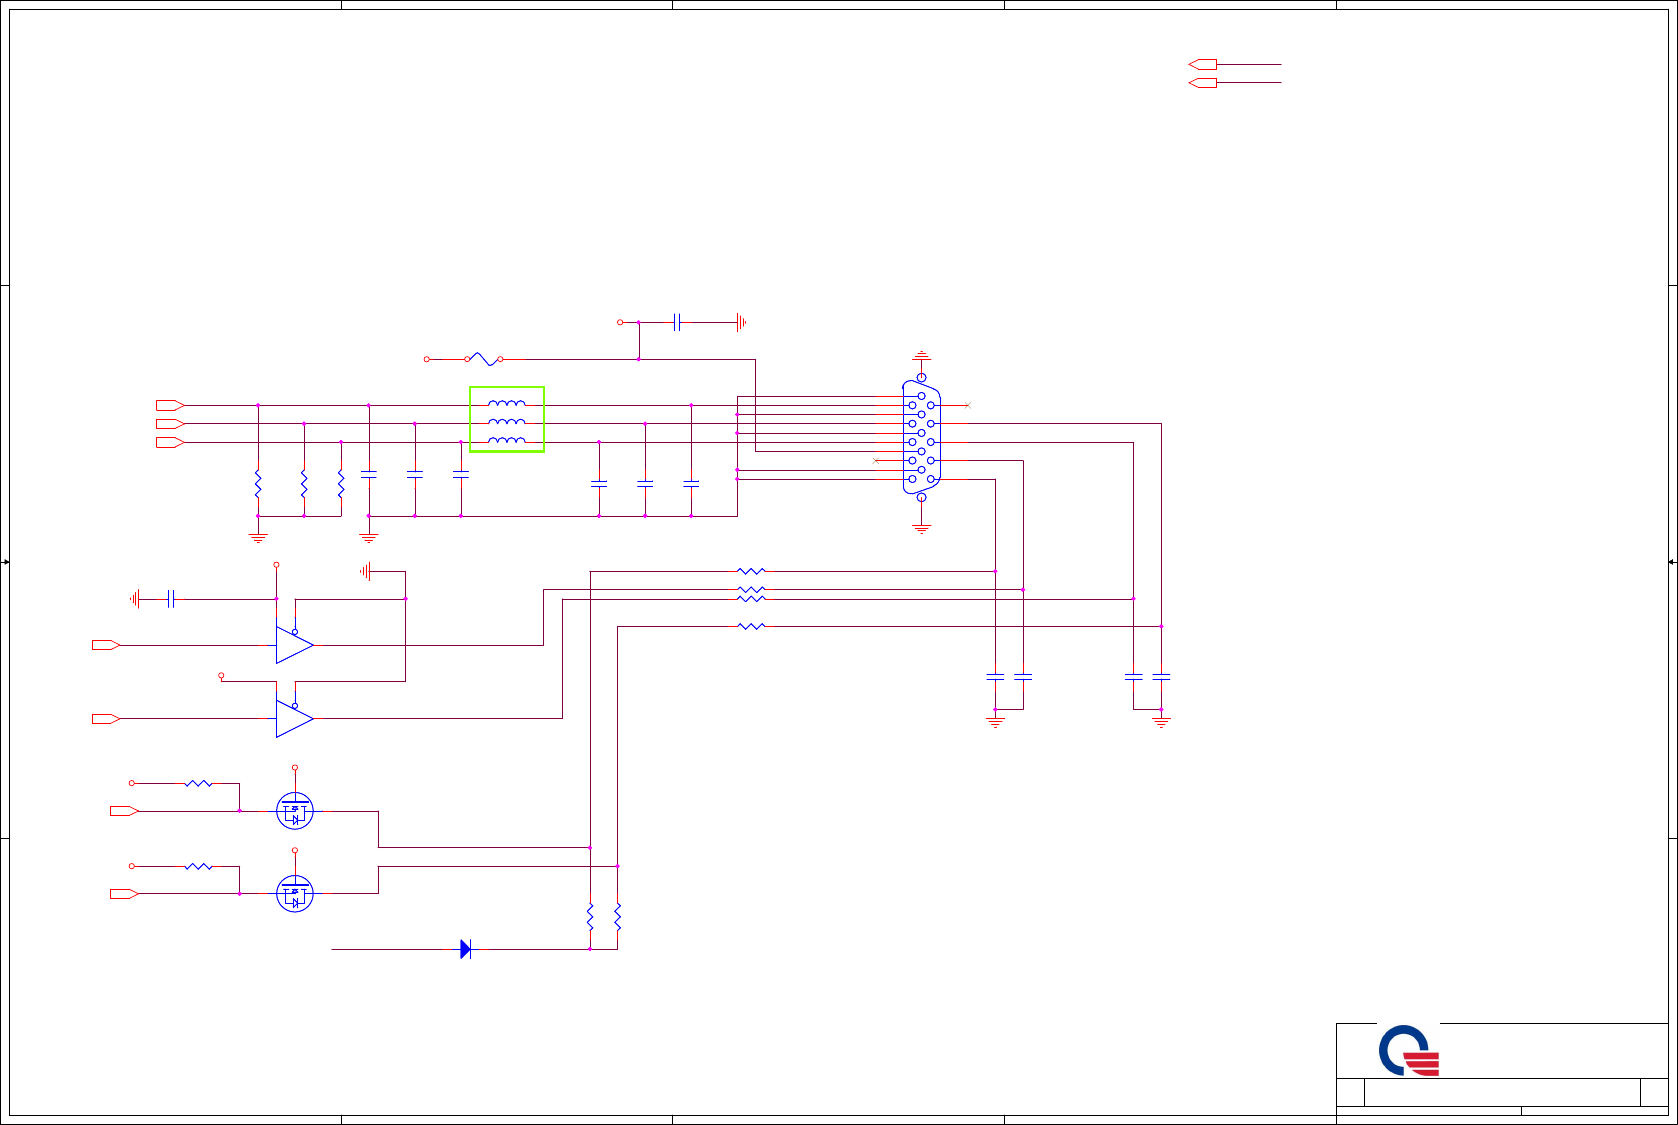Viewport: 1678px width, 1125px height.
Task: Click the input port on the lower MOSFET gate line
Action: click(124, 893)
